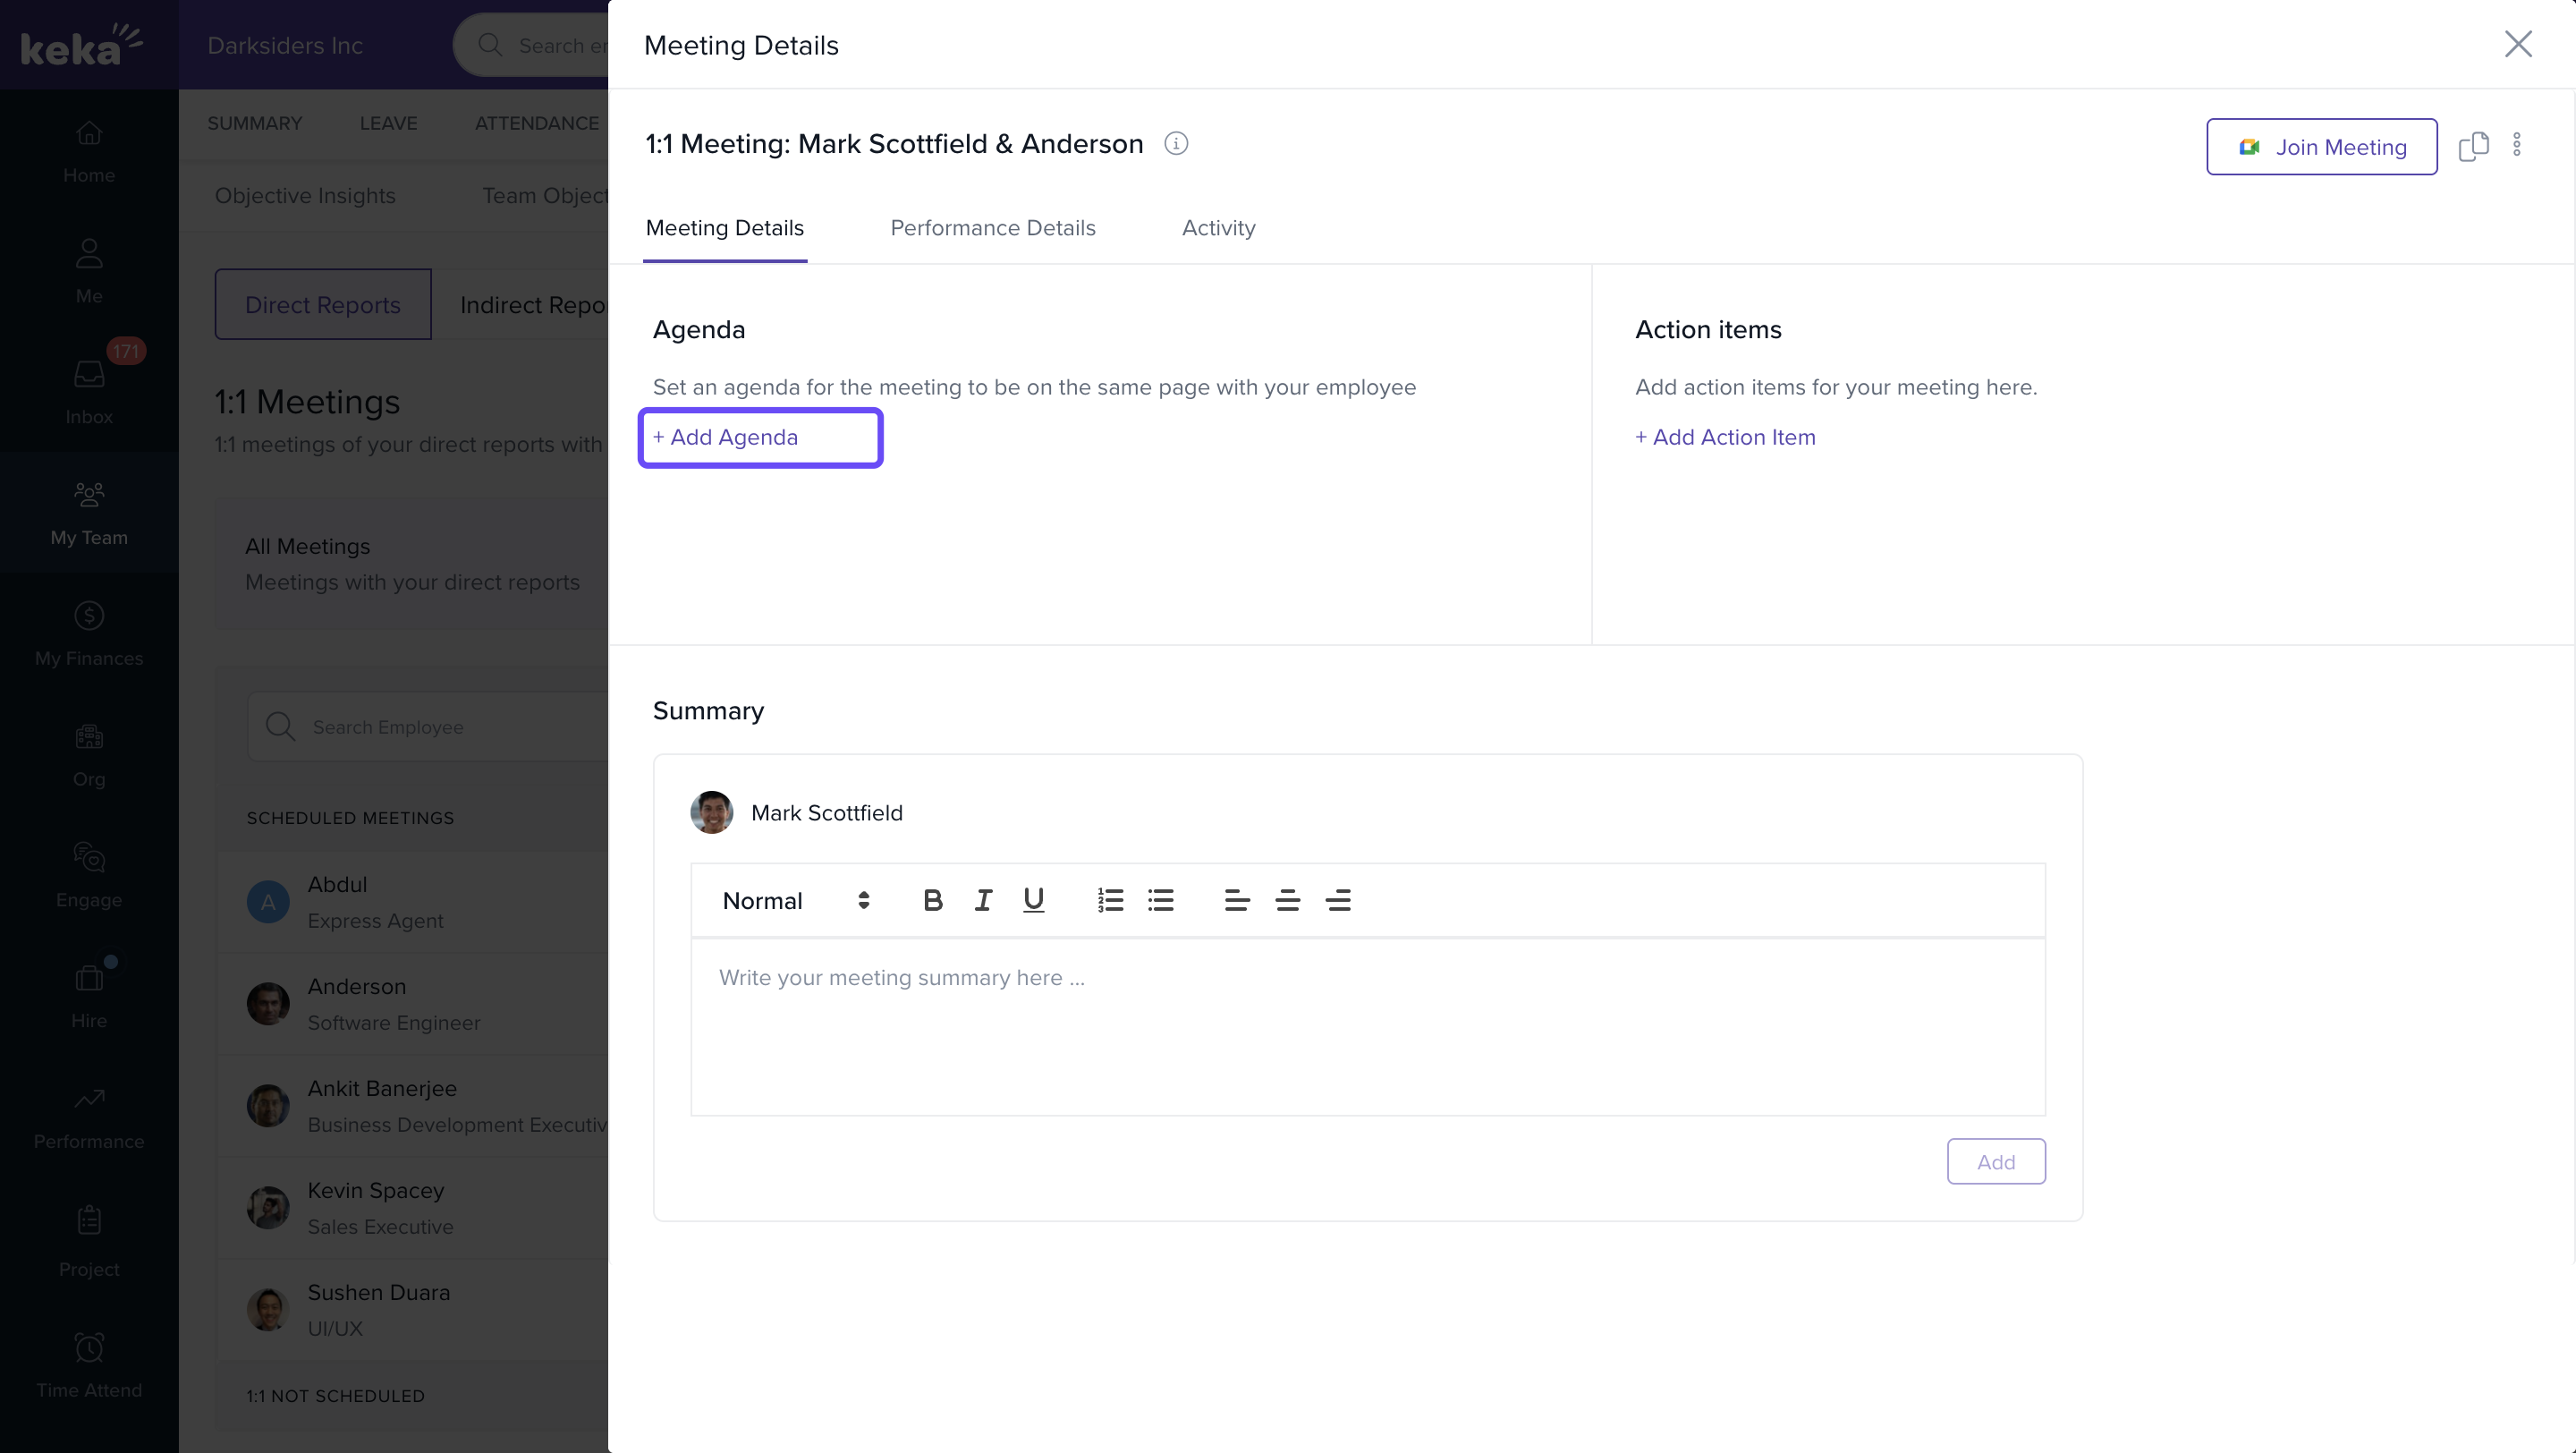The width and height of the screenshot is (2576, 1453).
Task: Click into the meeting summary text area
Action: pos(1367,1025)
